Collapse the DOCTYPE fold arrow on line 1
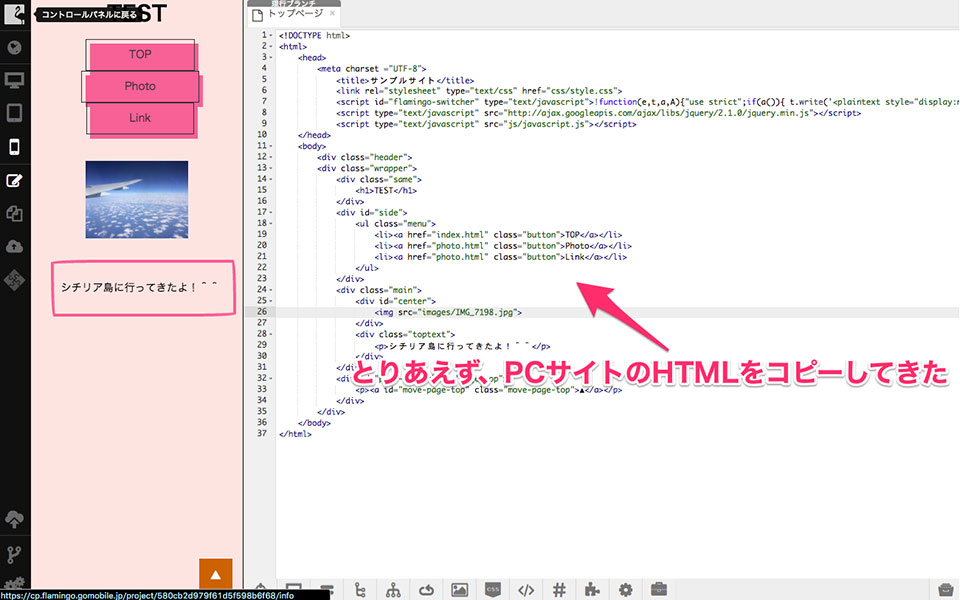960x600 pixels. coord(271,36)
